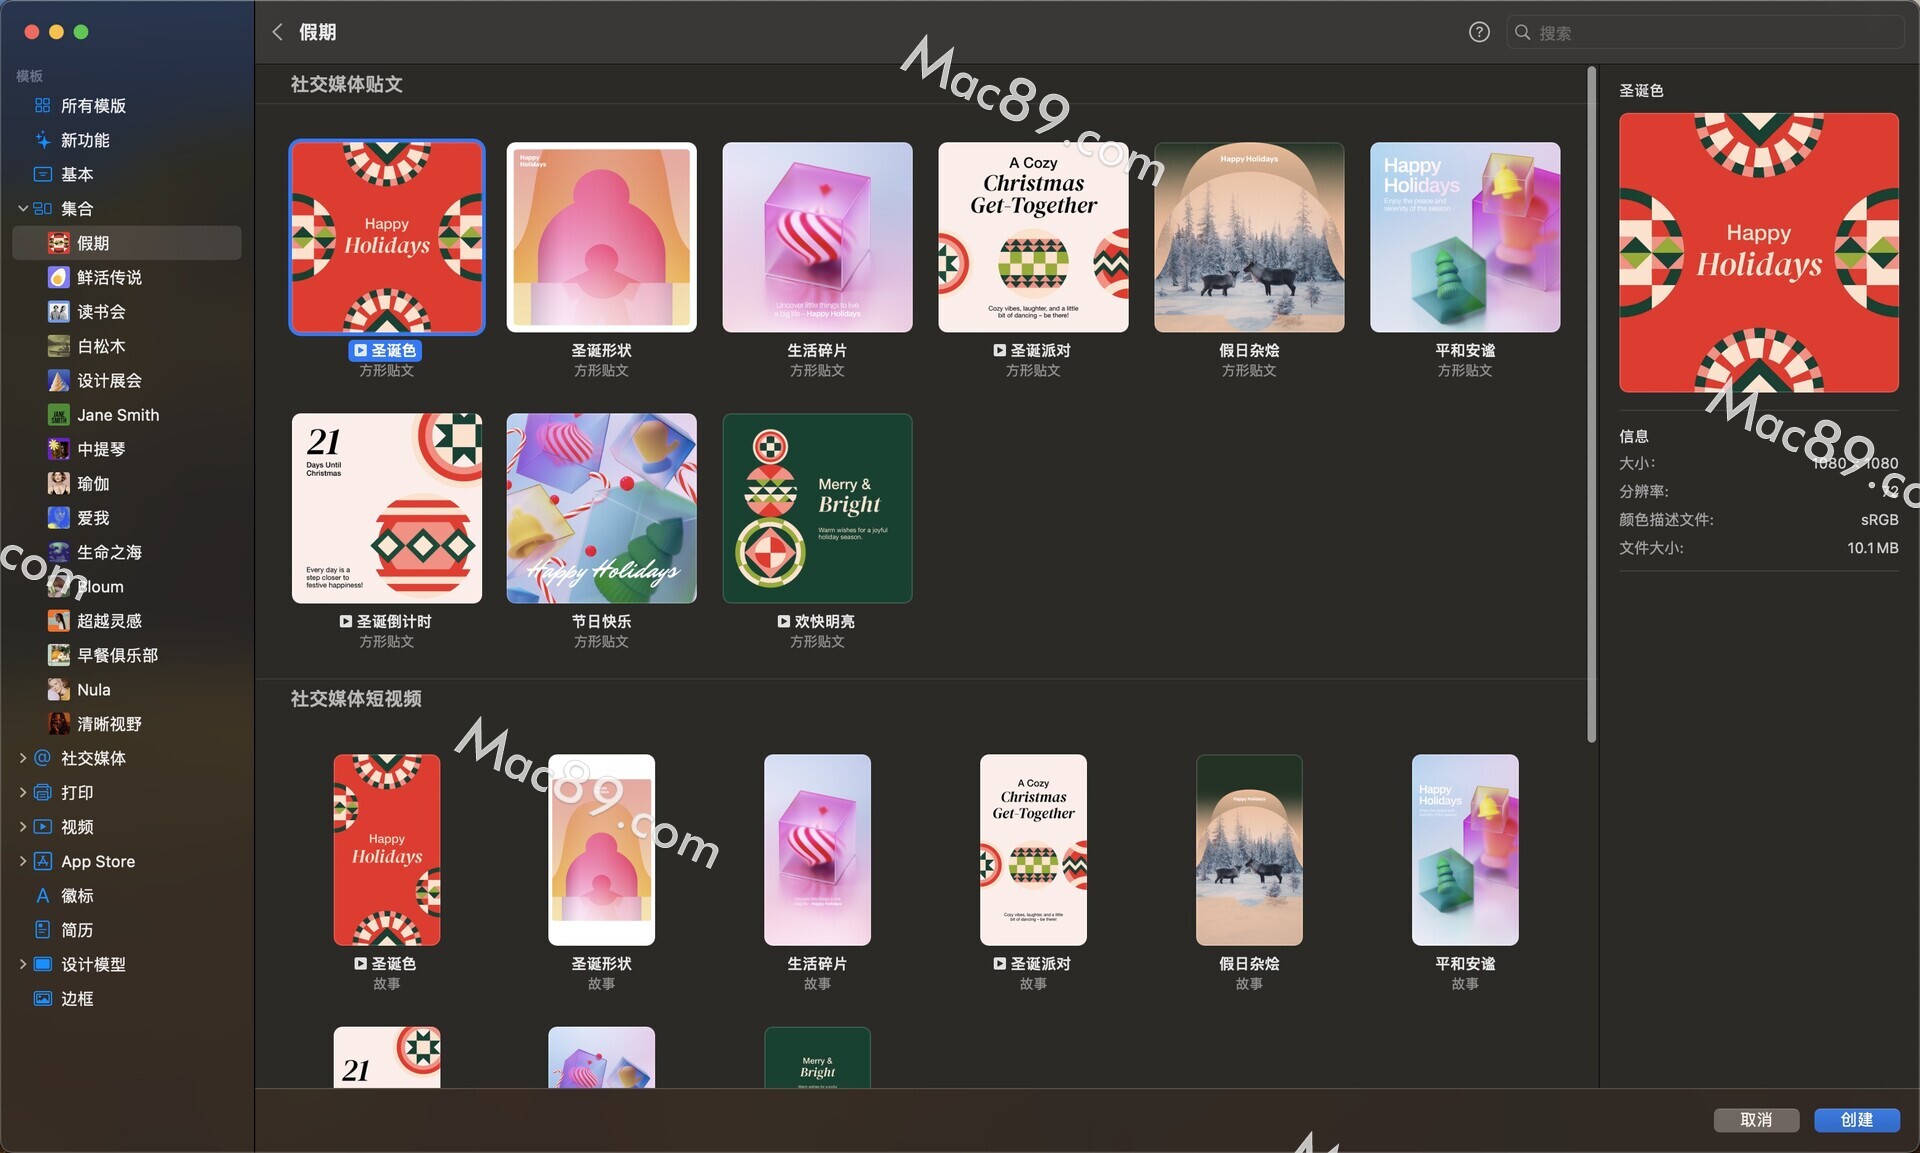Screen dimensions: 1920x1153
Task: Open the 简历 resume category icon
Action: click(x=42, y=930)
